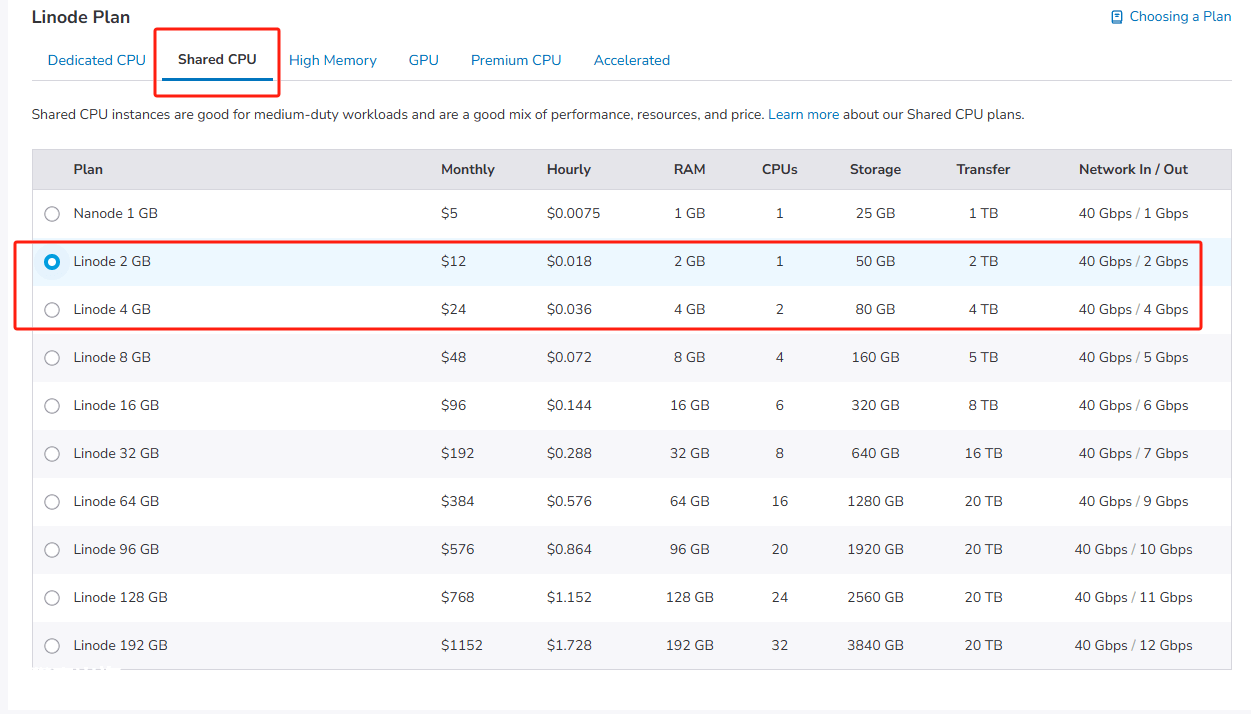Pick the Linode 64 GB radio button
Image resolution: width=1251 pixels, height=714 pixels.
point(52,502)
